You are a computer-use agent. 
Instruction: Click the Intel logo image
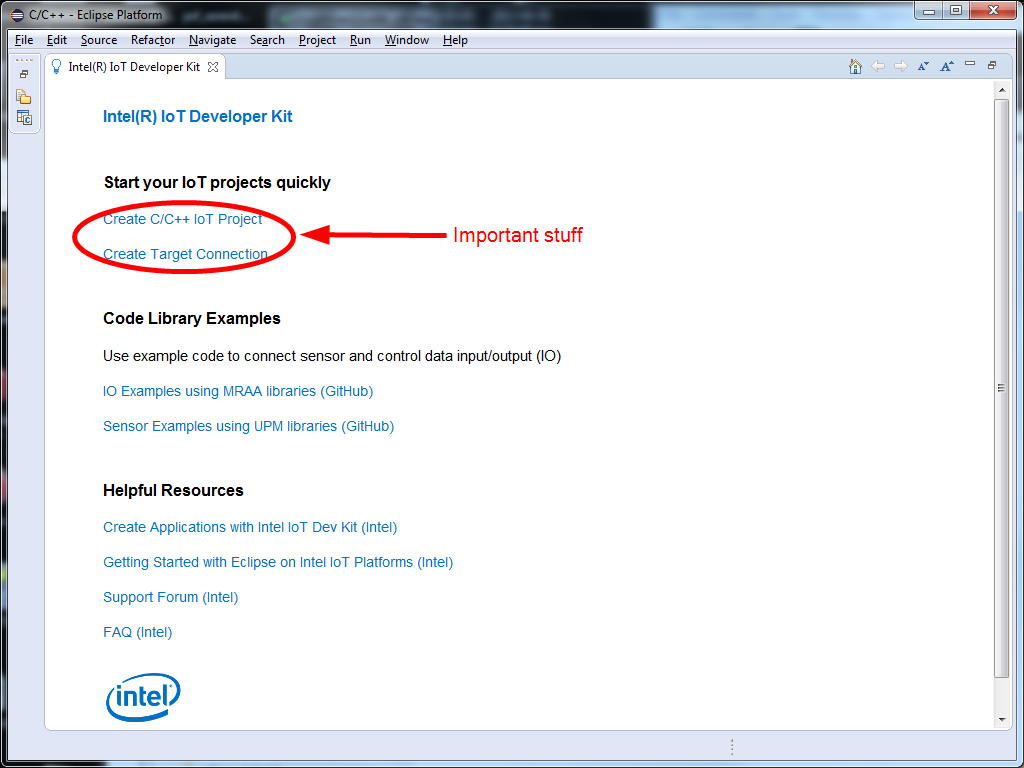(143, 697)
